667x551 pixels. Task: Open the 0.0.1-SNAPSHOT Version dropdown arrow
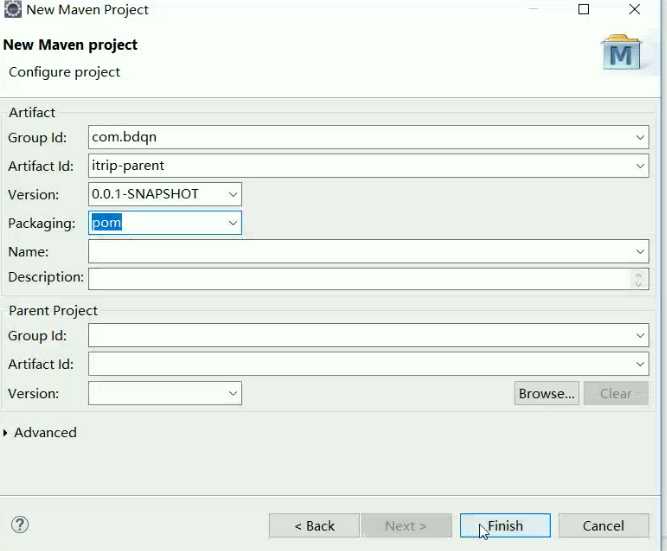[x=233, y=194]
